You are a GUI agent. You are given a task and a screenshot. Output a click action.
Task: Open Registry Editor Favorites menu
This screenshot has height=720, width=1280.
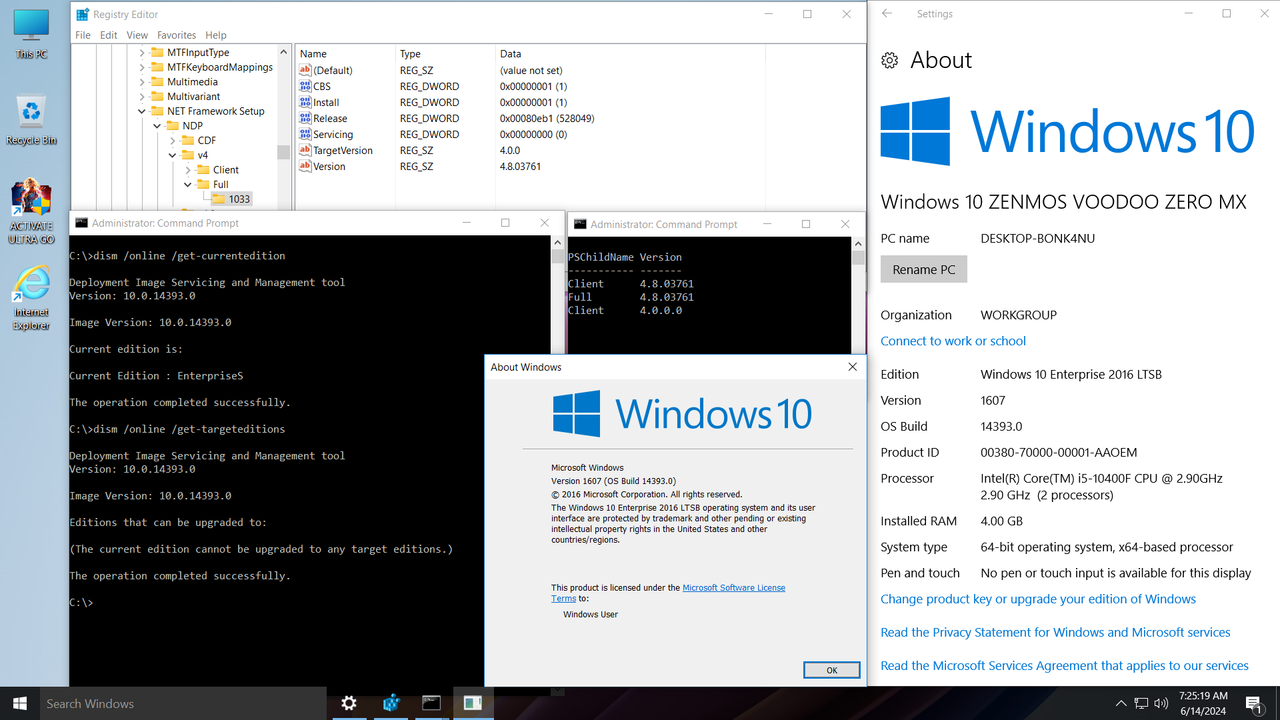click(177, 35)
